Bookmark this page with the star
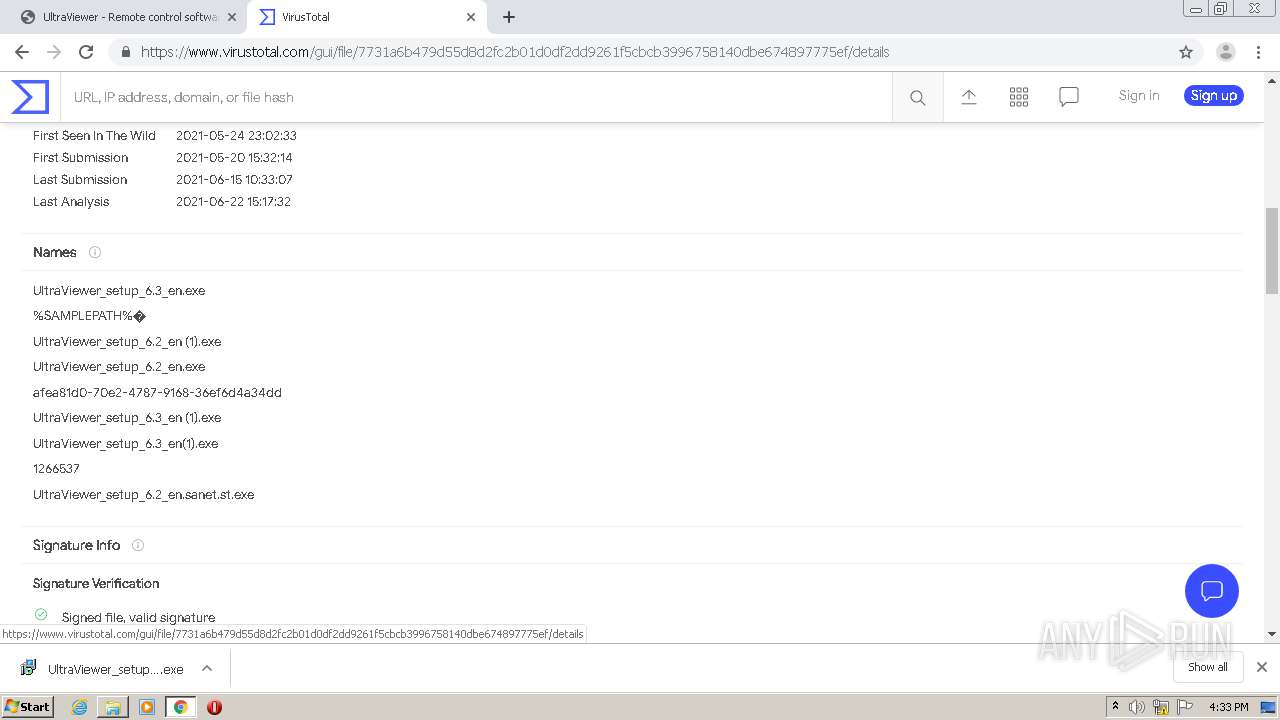Screen dimensions: 1280x720 (x=1186, y=52)
